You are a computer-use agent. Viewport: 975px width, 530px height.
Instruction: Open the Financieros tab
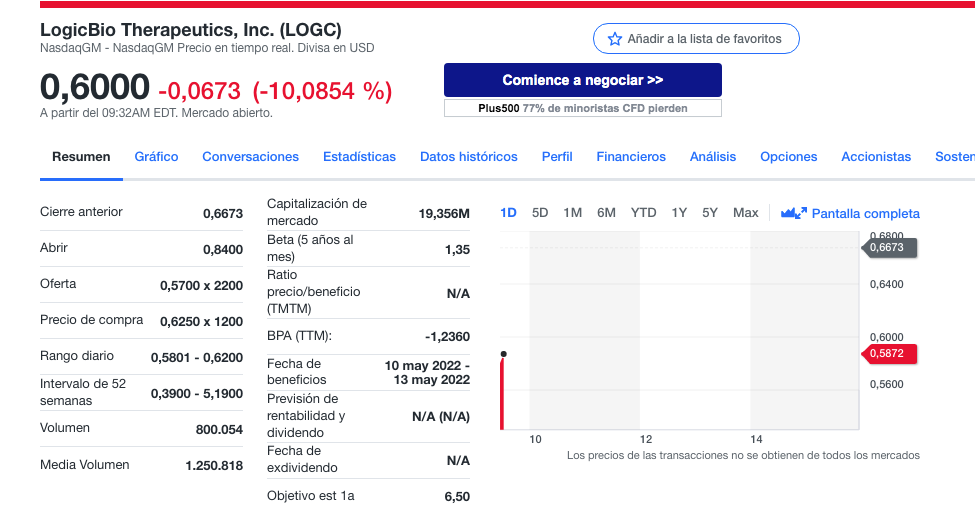pos(631,157)
